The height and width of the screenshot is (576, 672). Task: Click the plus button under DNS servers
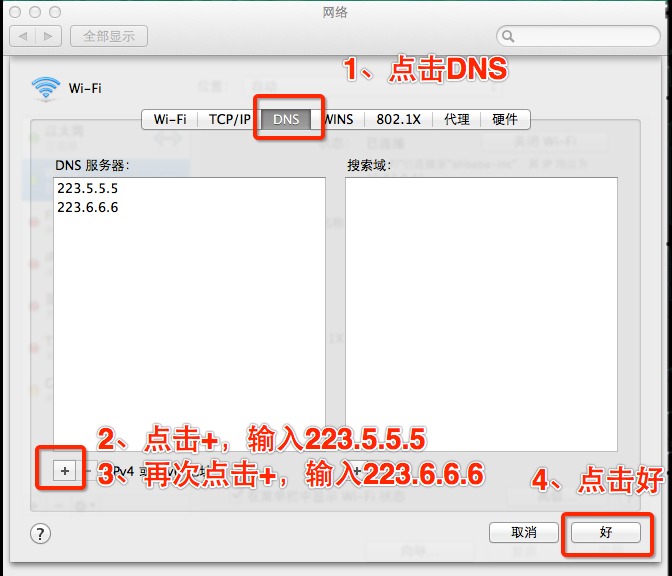point(65,471)
